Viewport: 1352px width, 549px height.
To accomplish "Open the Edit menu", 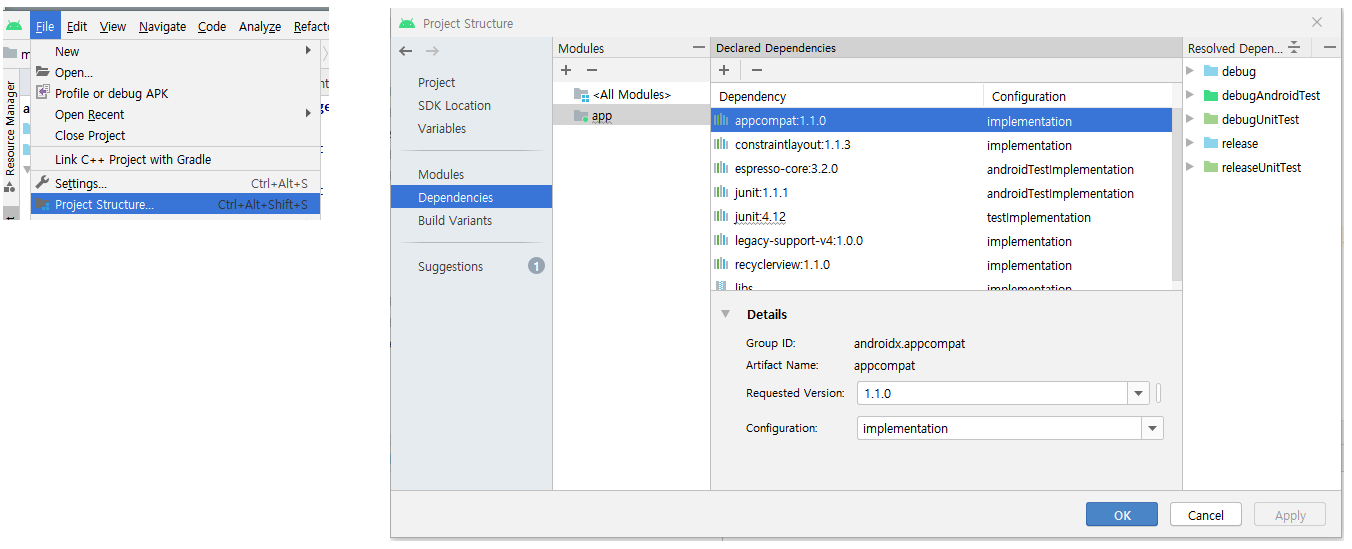I will point(77,26).
